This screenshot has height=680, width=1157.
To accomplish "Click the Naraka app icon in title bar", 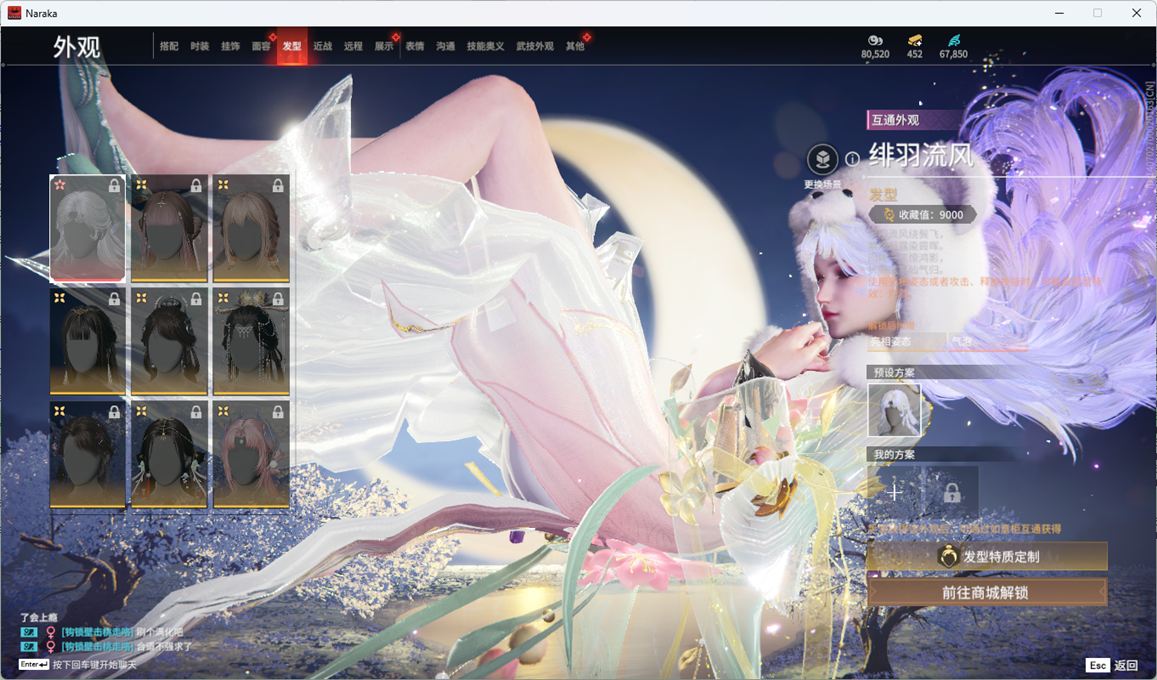I will coord(14,13).
